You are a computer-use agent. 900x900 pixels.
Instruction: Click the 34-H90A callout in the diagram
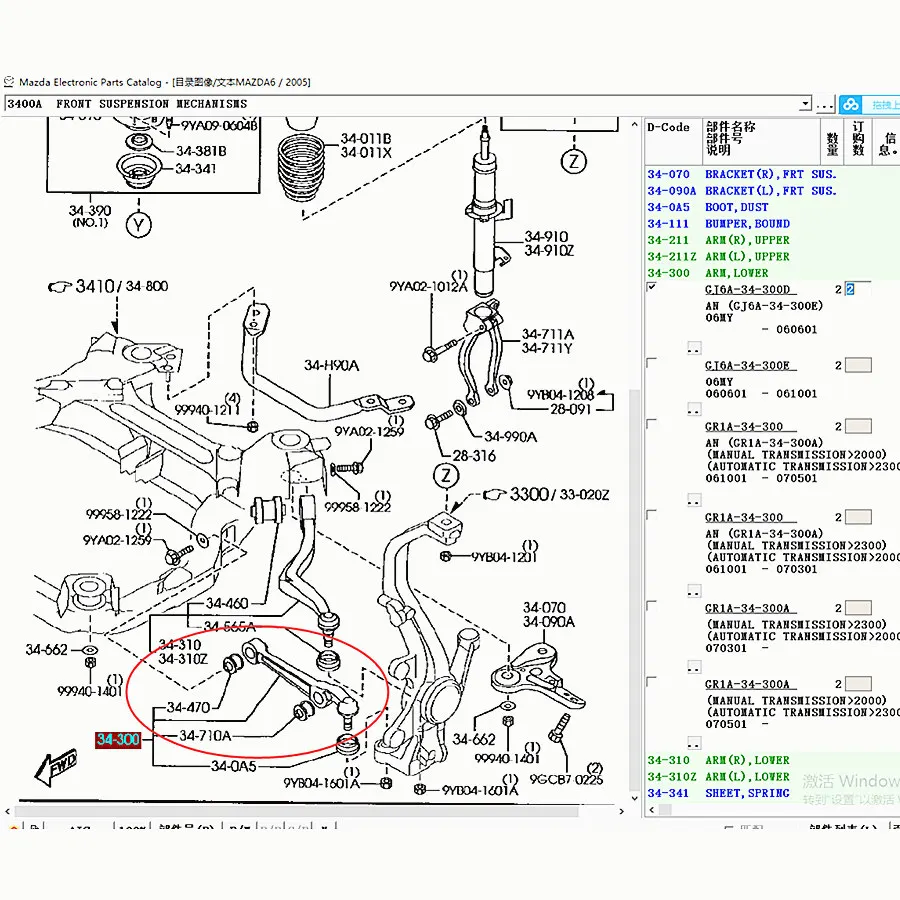pos(331,365)
